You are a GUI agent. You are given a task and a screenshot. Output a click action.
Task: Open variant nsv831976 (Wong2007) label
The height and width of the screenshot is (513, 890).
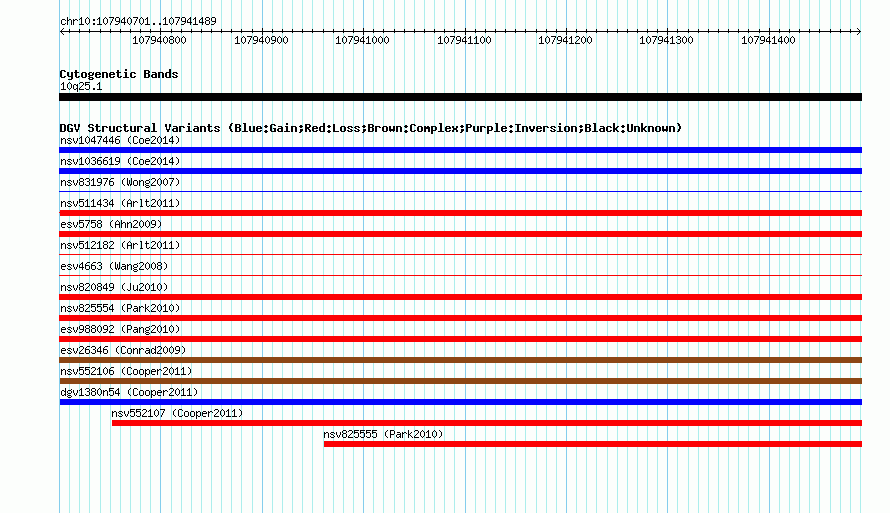[x=120, y=182]
